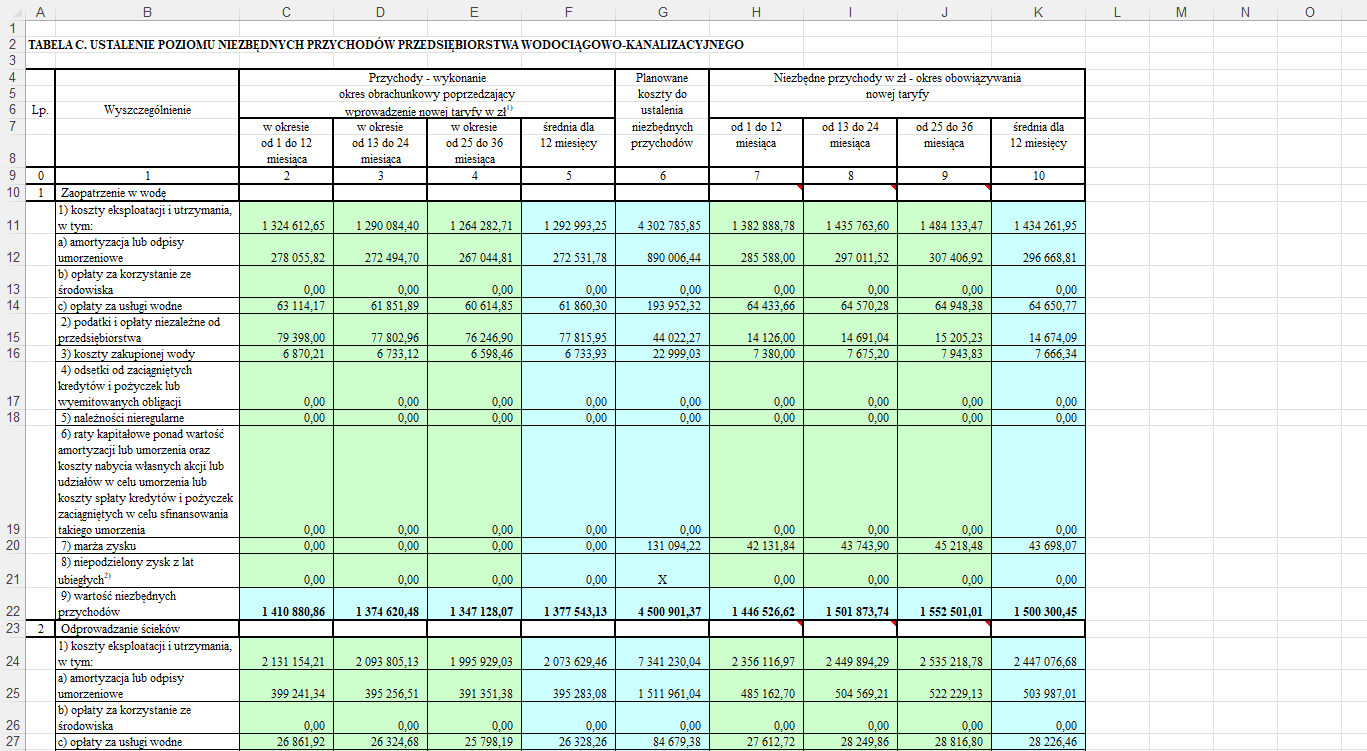
Task: Click the red comment marker in cell H10
Action: 799,187
